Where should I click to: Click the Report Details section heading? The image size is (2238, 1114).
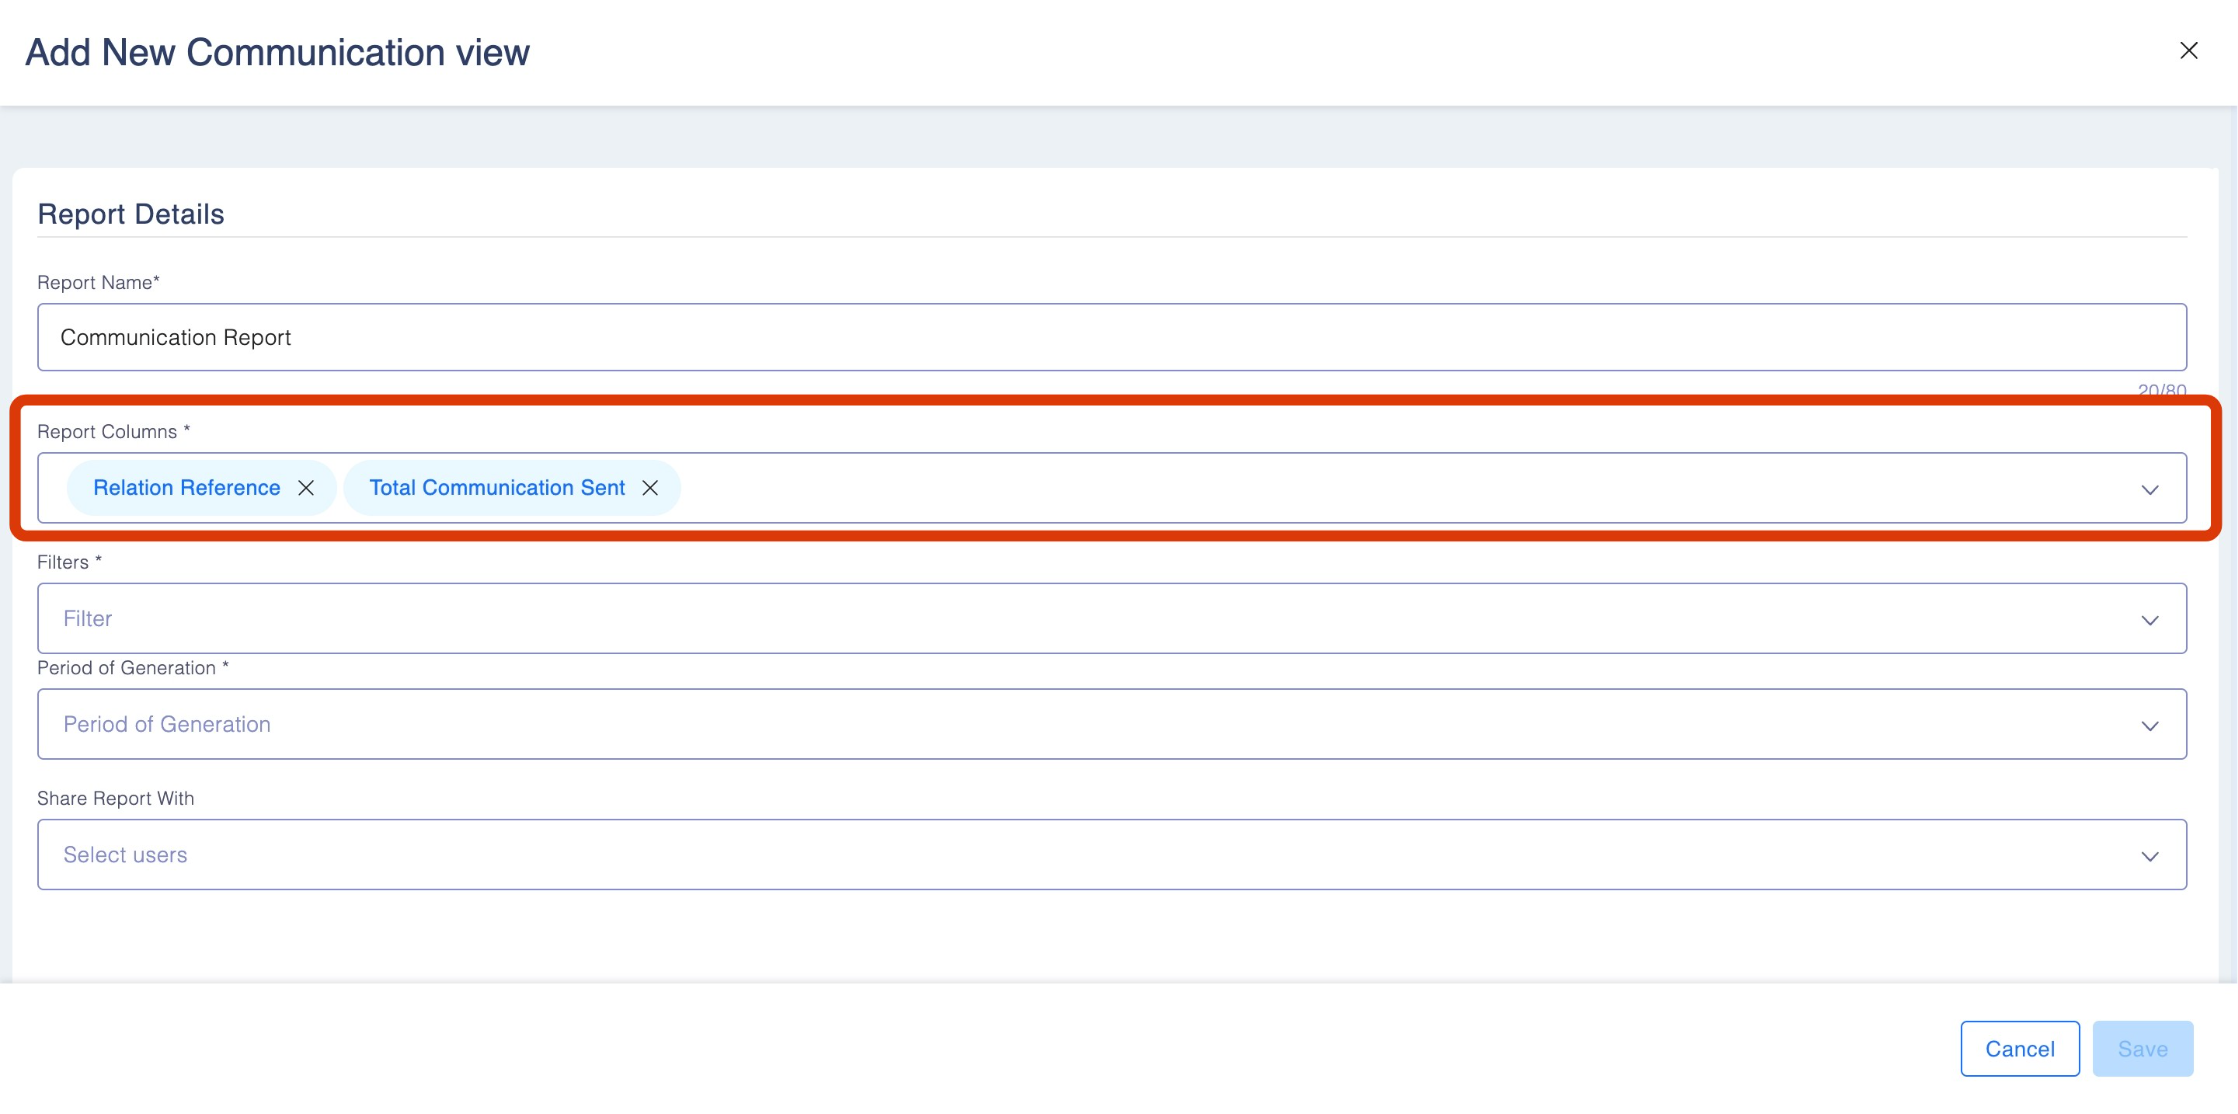[131, 214]
